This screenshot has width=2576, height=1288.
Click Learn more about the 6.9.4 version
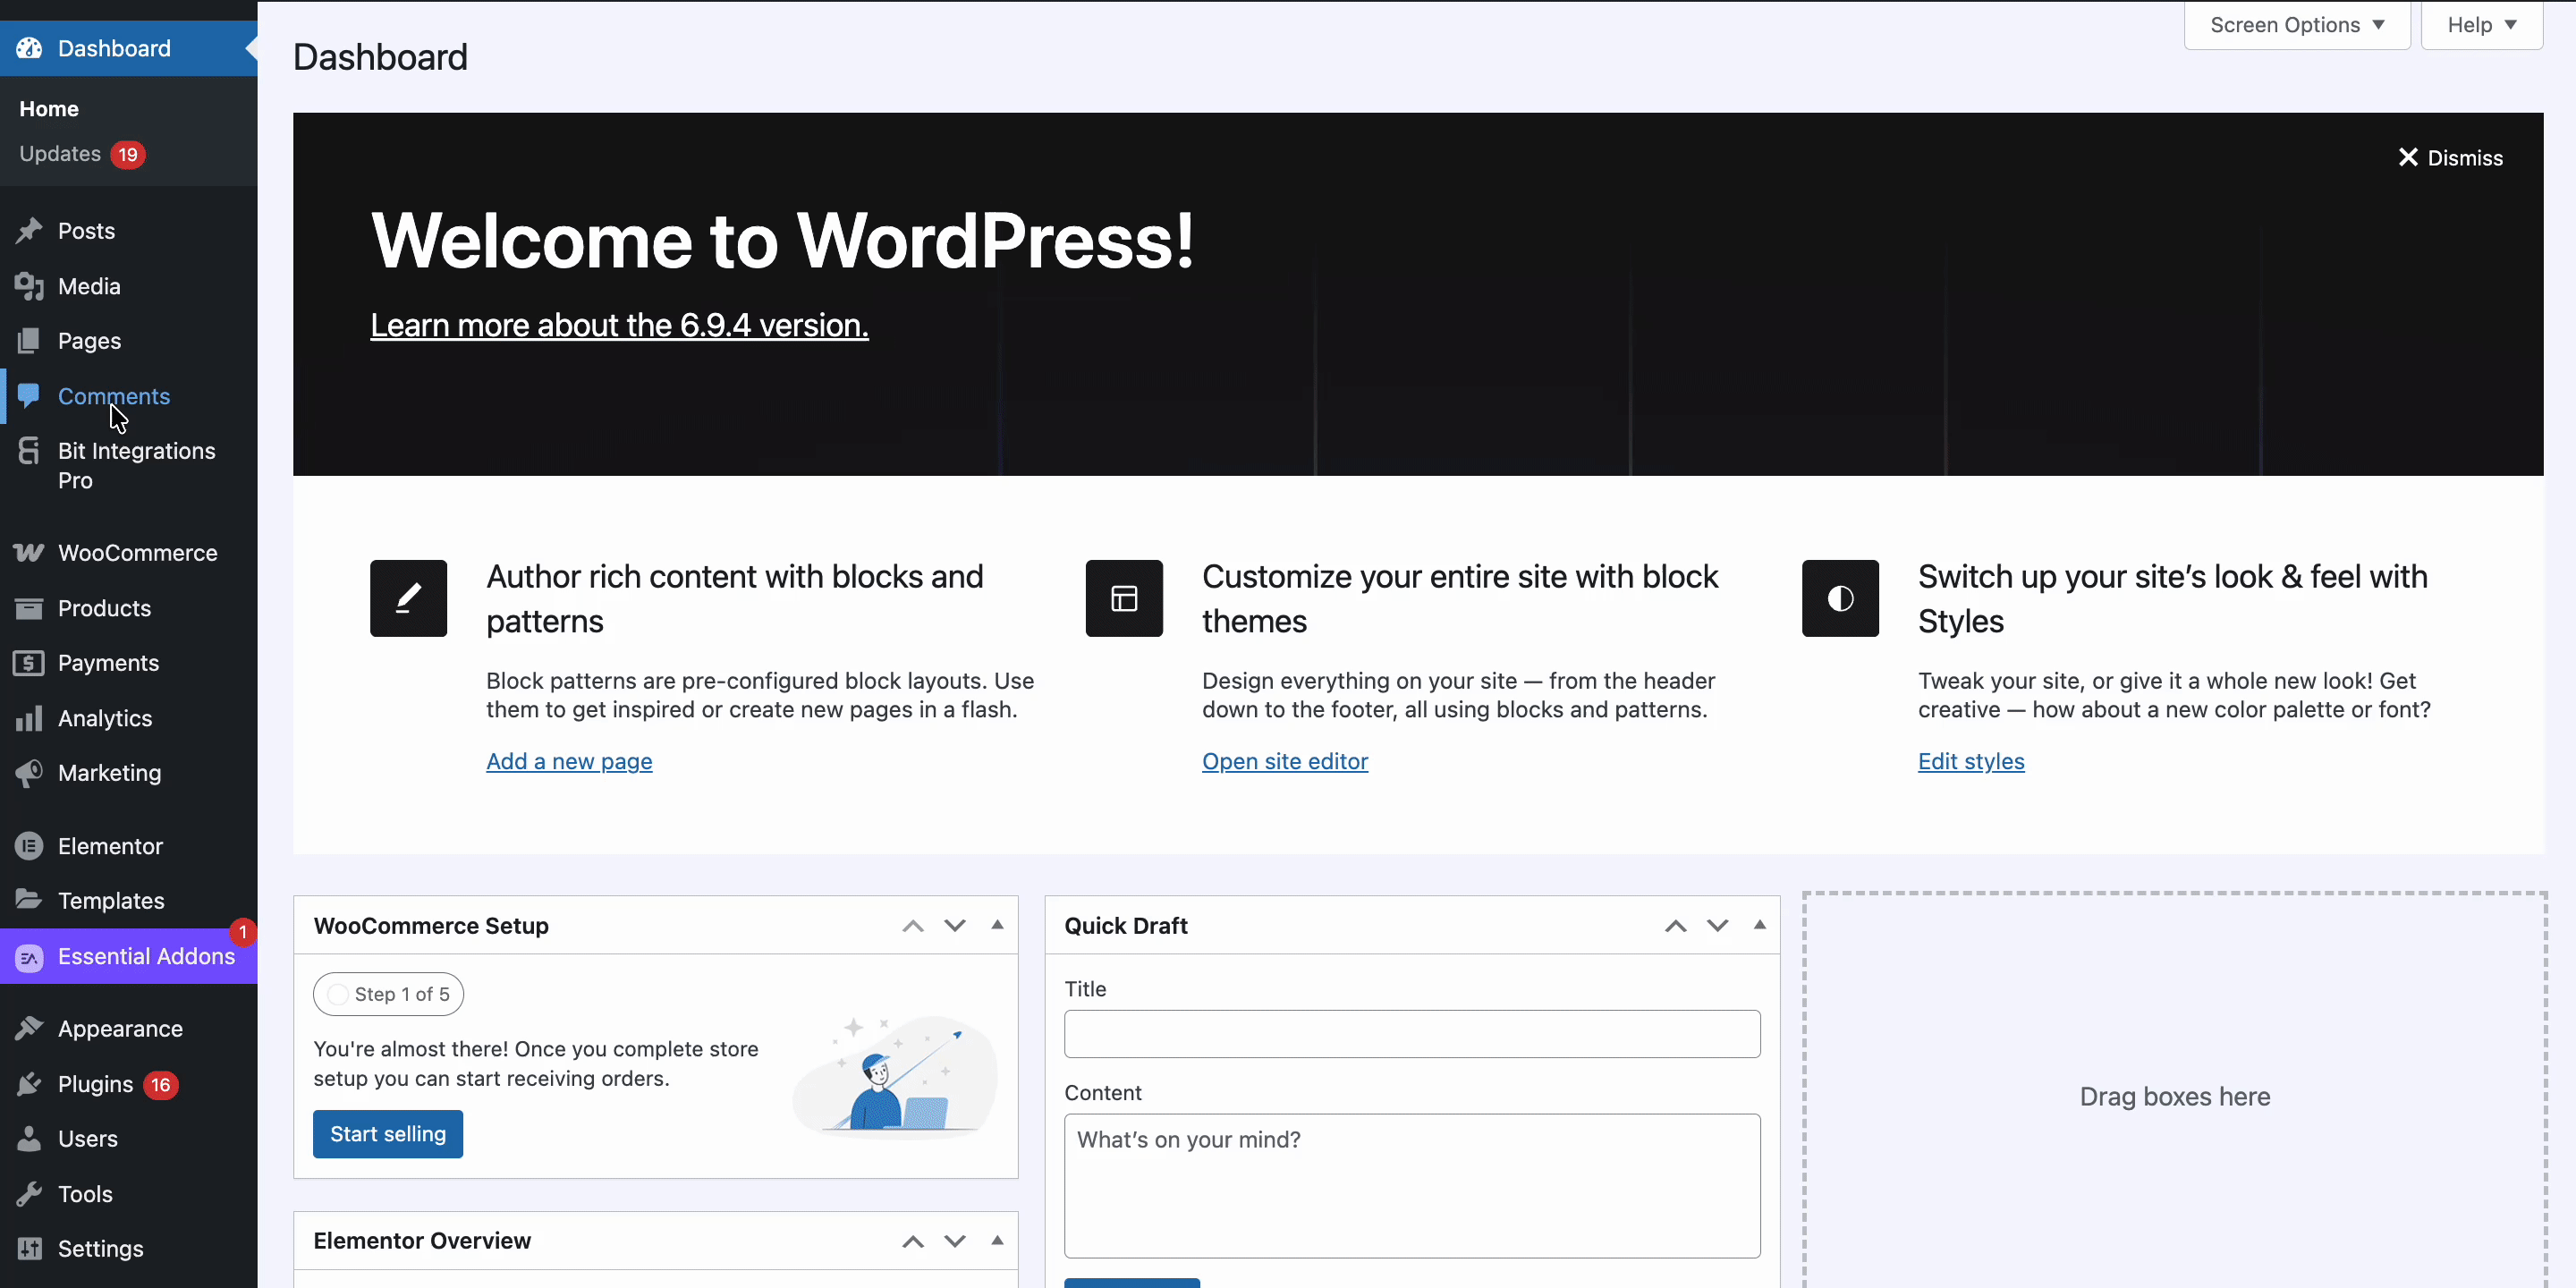(619, 325)
